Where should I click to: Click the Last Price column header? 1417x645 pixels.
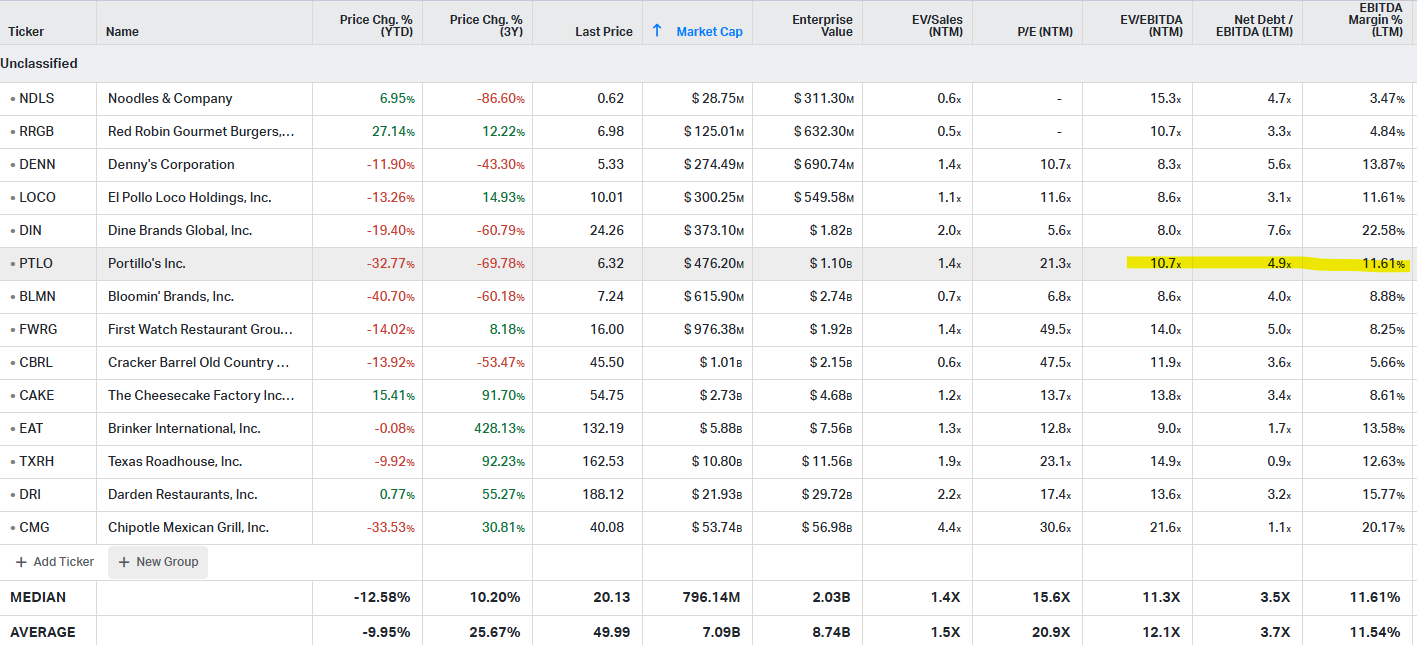pyautogui.click(x=604, y=31)
